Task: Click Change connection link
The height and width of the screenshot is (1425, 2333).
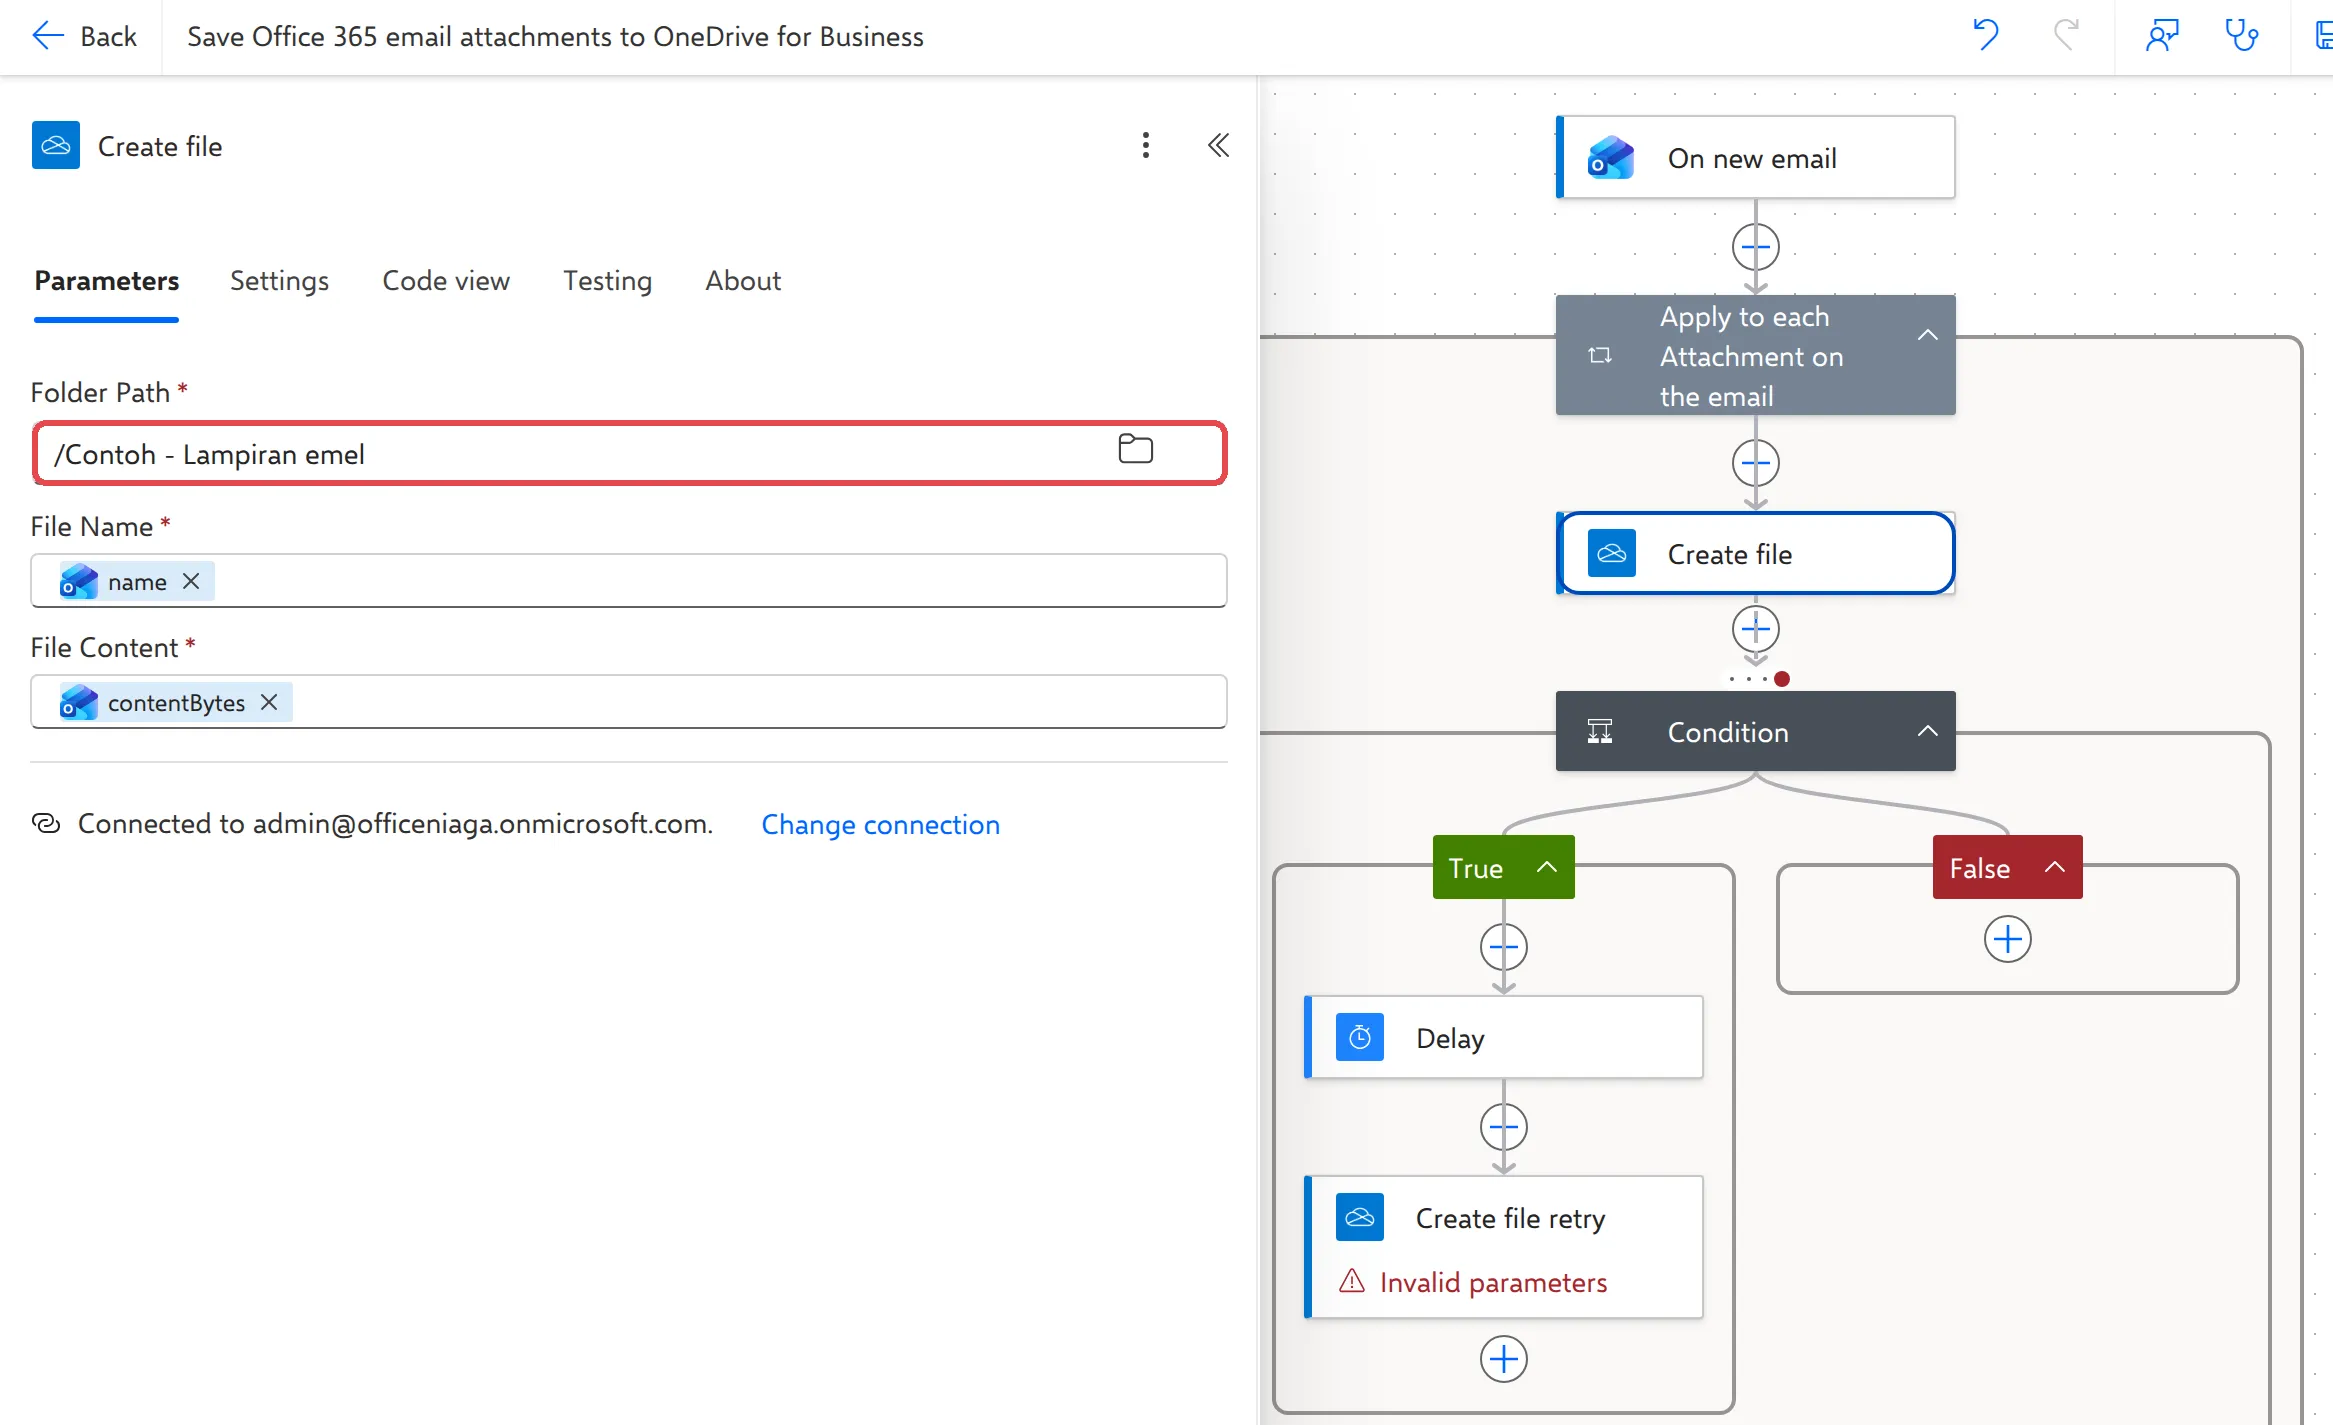Action: [881, 824]
